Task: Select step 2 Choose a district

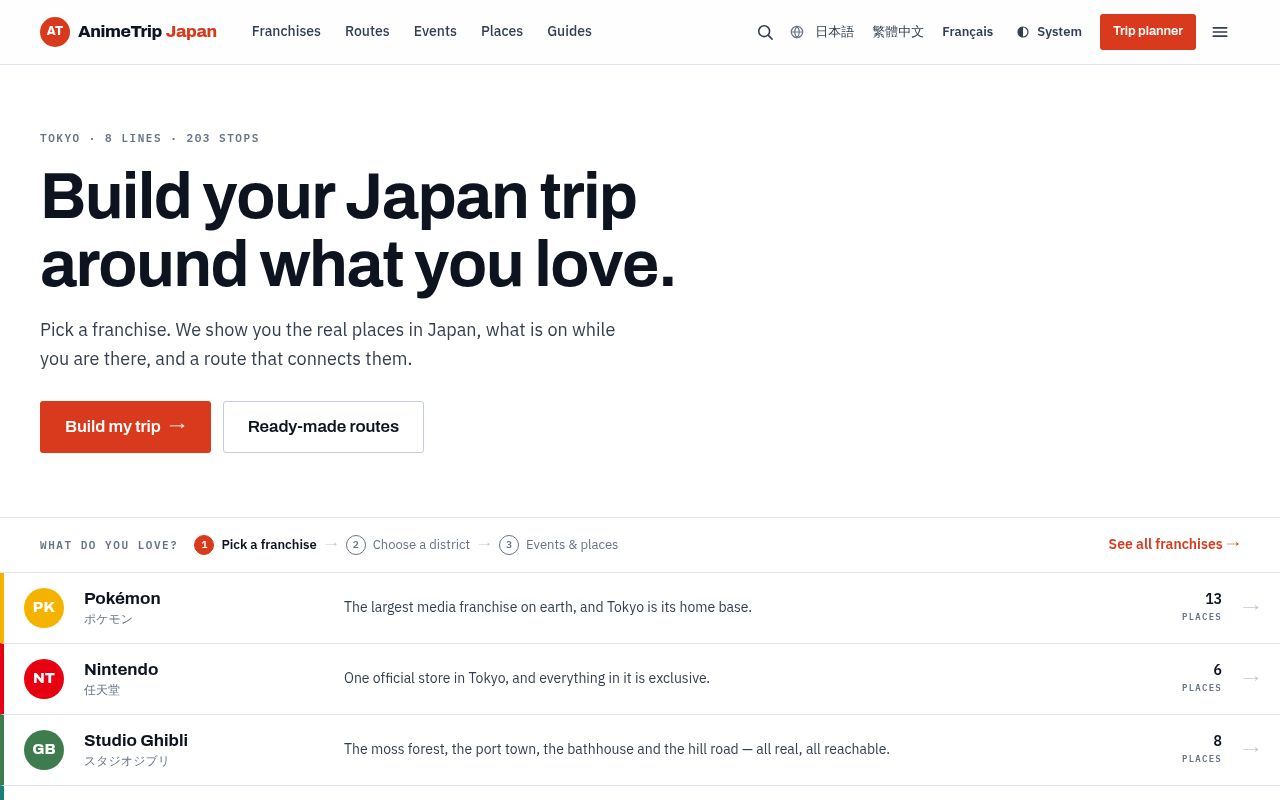Action: pos(408,545)
